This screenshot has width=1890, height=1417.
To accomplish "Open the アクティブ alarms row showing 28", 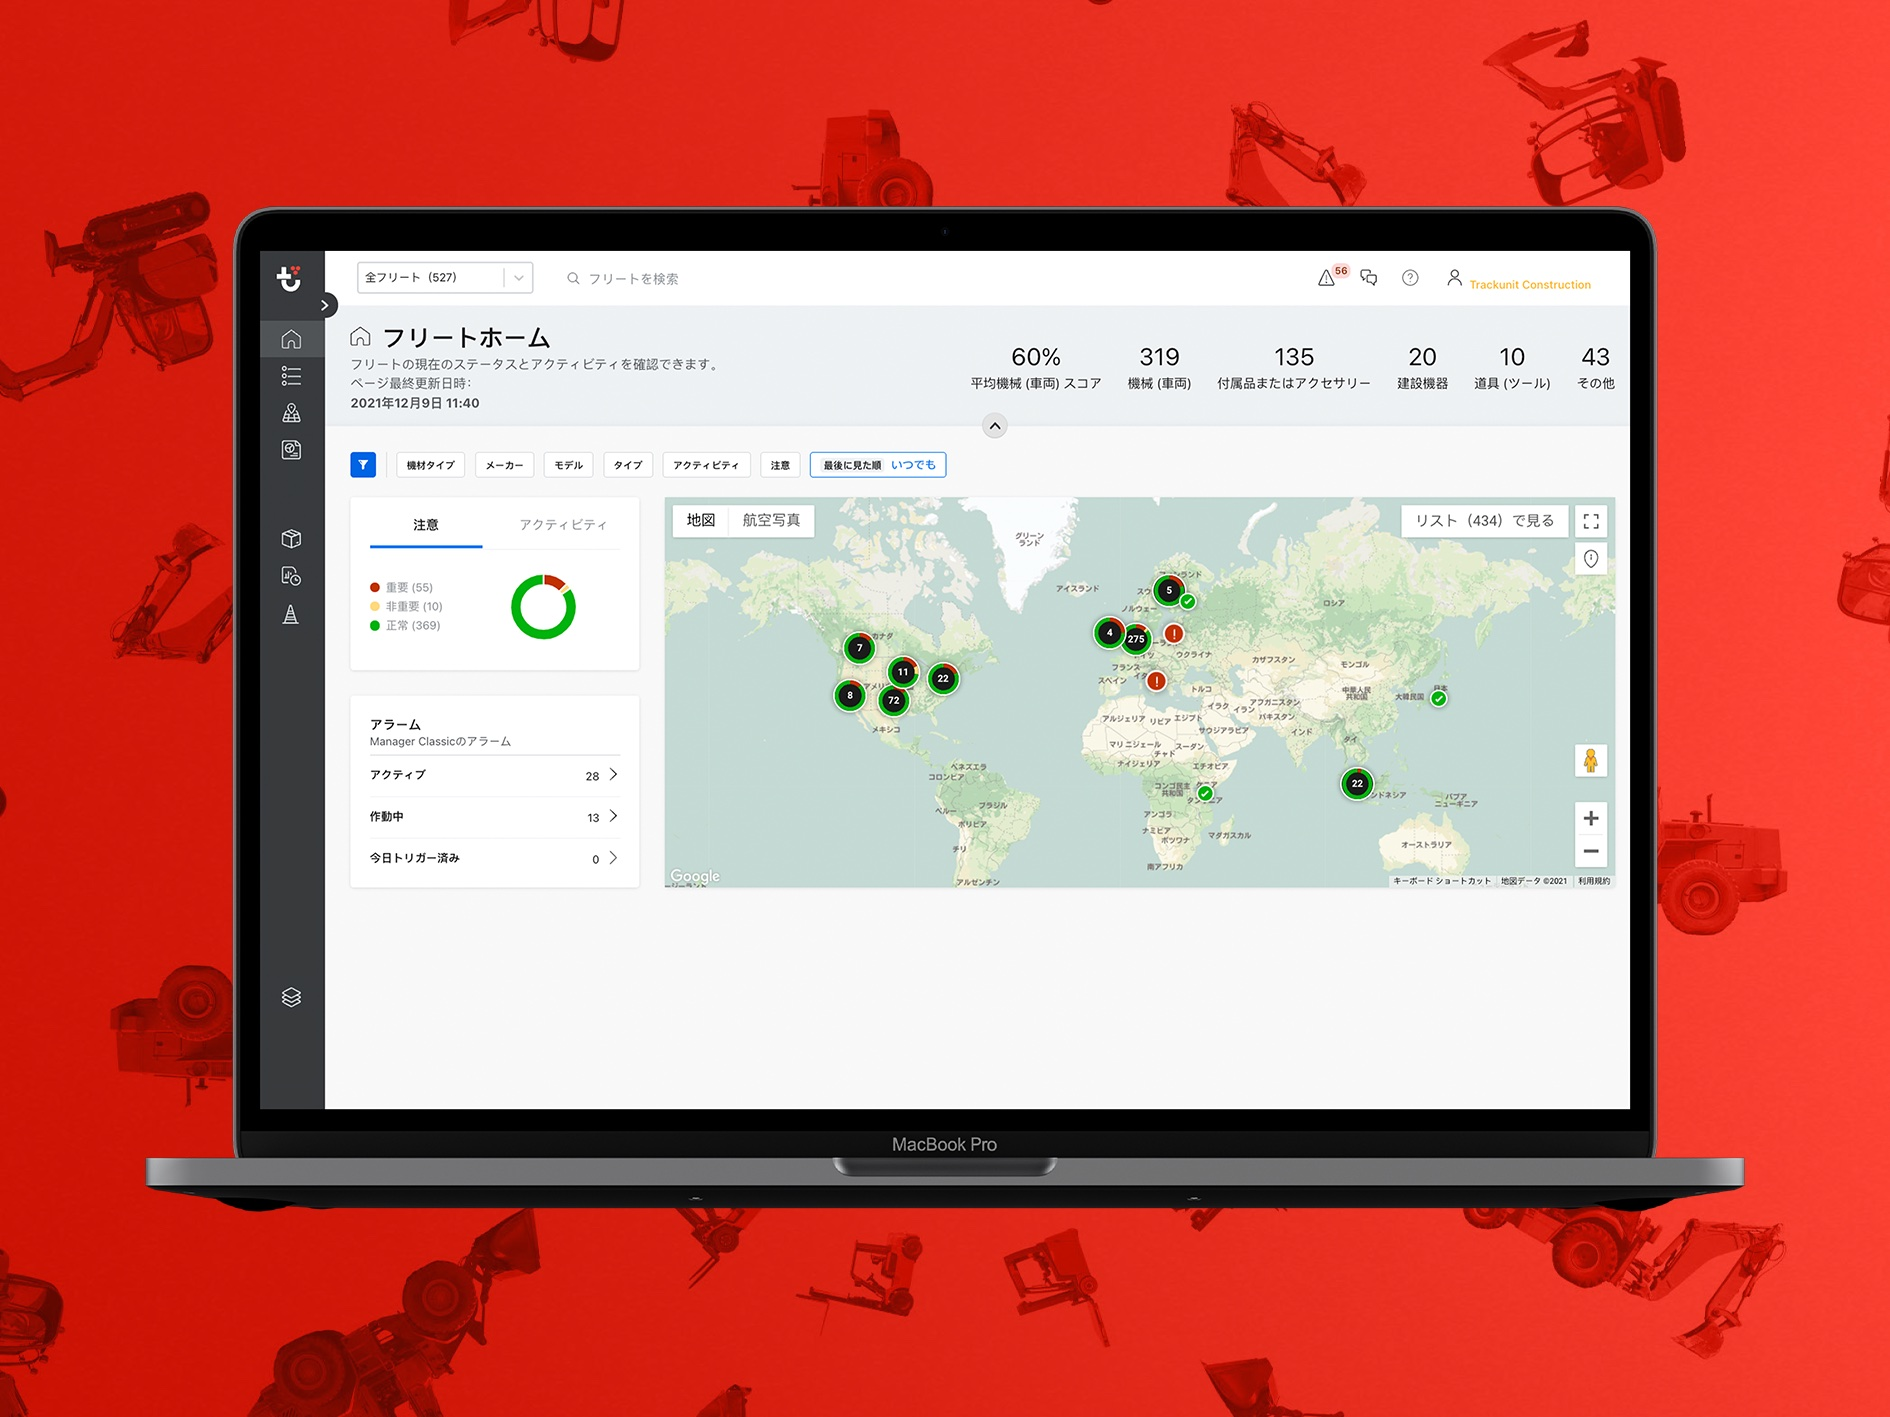I will (494, 775).
